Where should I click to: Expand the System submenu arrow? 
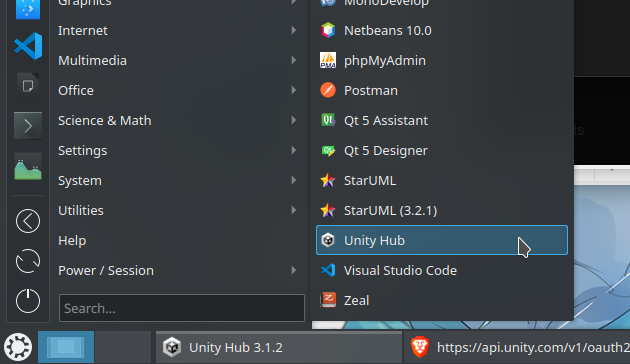point(294,180)
